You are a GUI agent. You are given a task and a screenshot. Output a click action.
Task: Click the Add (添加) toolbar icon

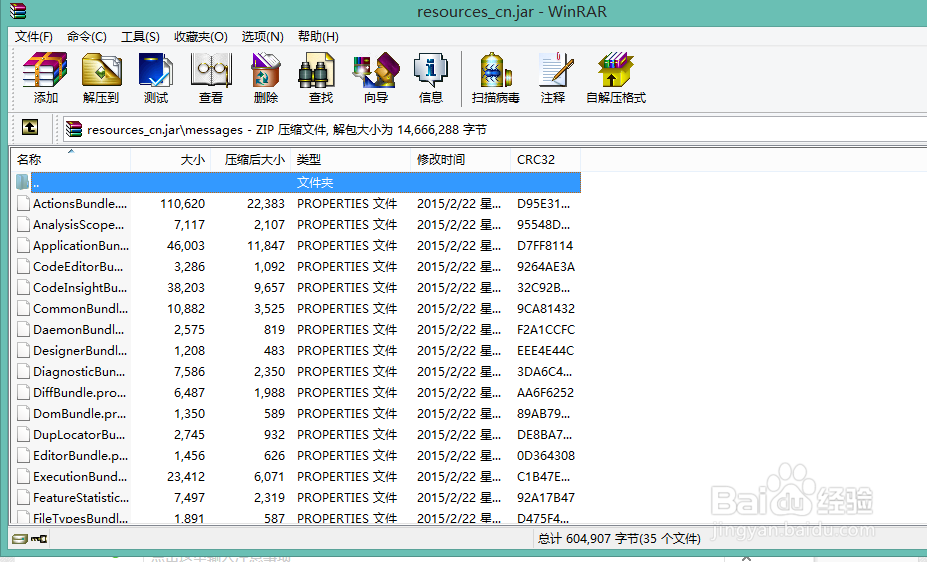(x=46, y=77)
